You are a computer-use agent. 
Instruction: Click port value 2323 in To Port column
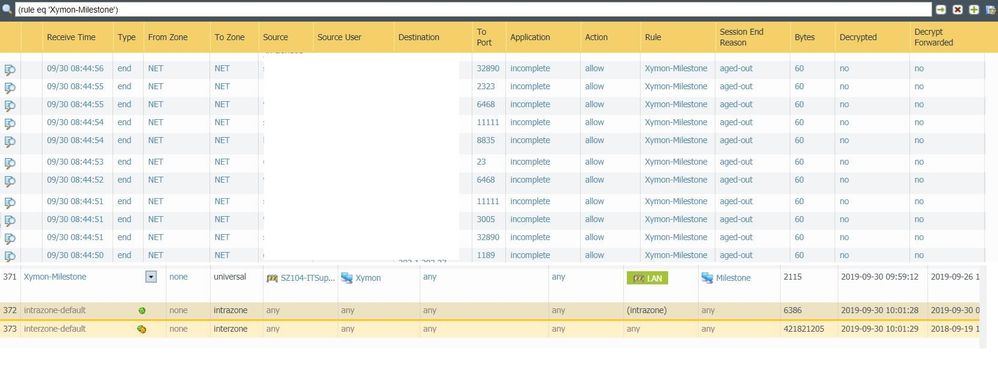[485, 87]
